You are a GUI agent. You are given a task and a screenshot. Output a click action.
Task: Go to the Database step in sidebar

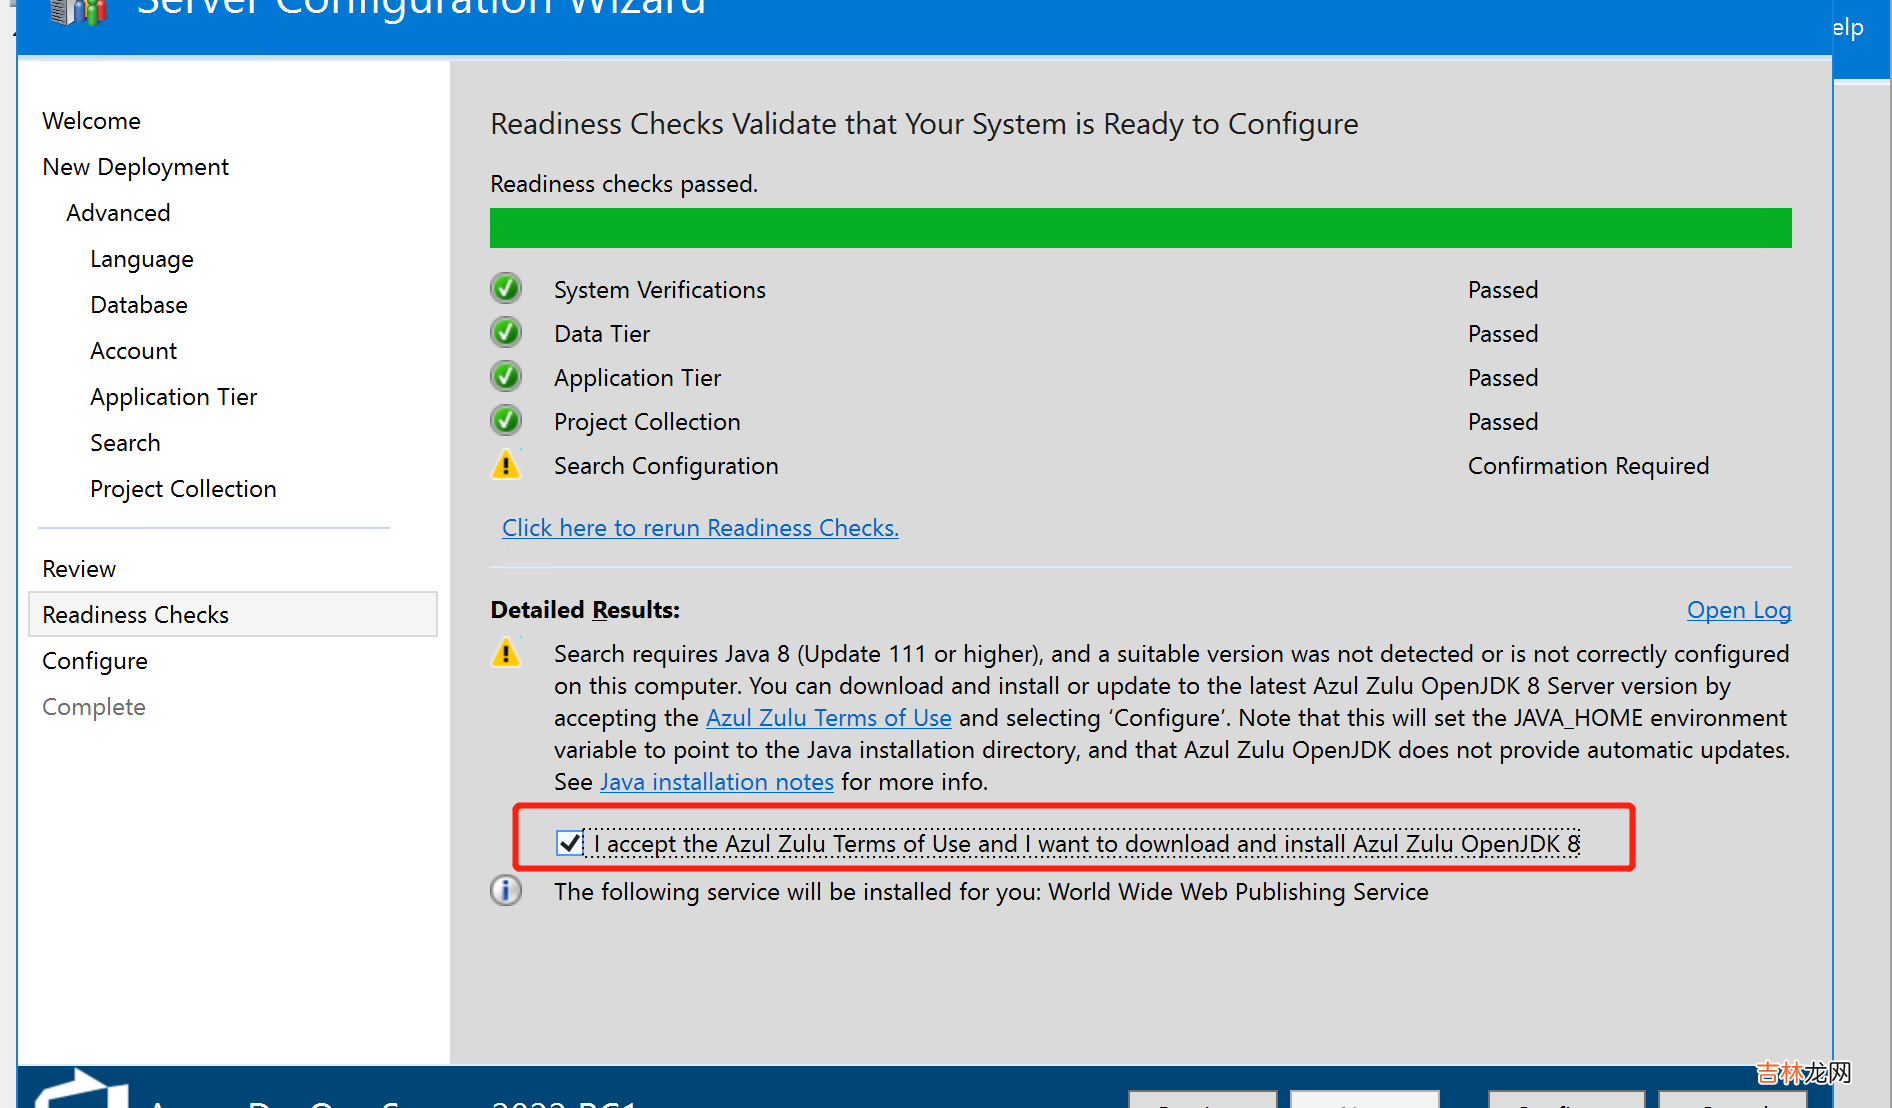tap(139, 305)
